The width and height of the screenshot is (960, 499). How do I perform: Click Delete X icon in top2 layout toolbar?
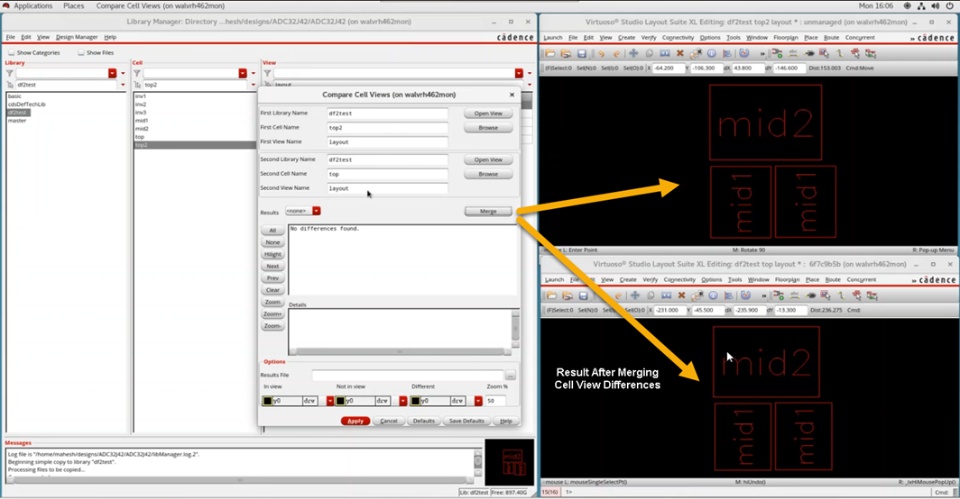click(x=680, y=53)
